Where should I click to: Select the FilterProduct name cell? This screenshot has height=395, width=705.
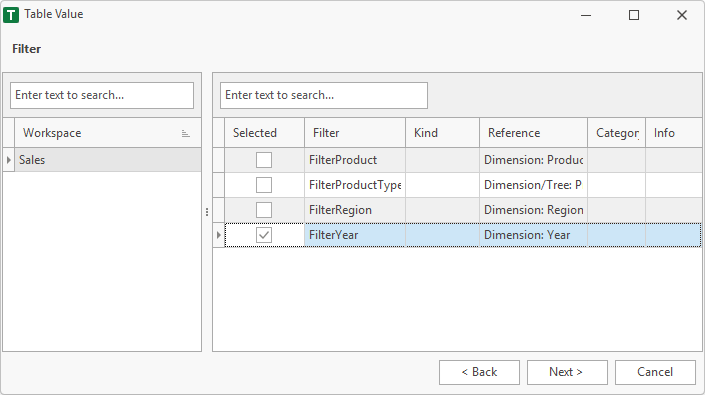tap(355, 160)
